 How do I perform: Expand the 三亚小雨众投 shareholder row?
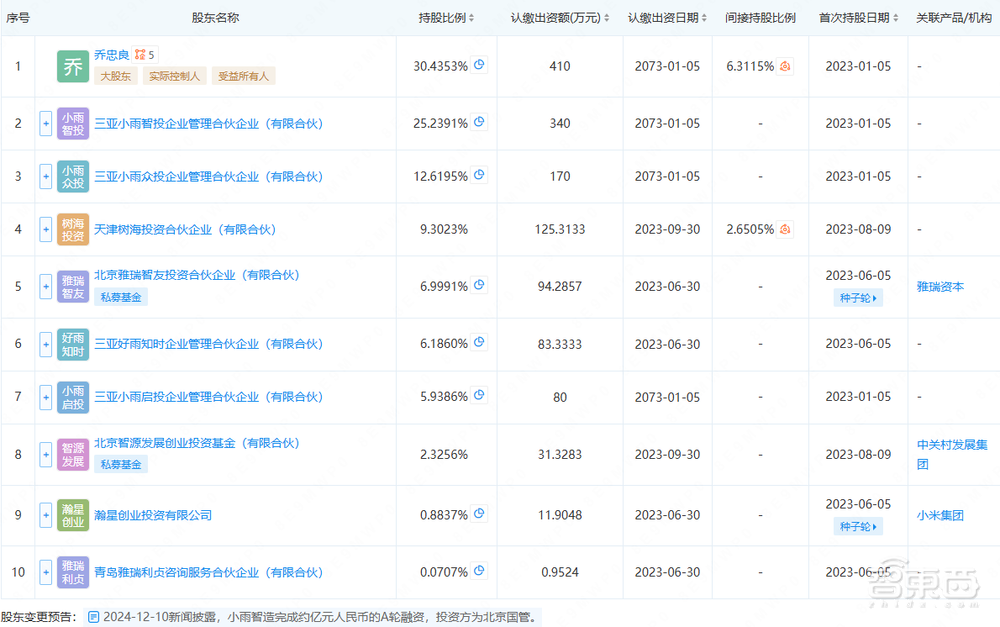click(x=45, y=176)
